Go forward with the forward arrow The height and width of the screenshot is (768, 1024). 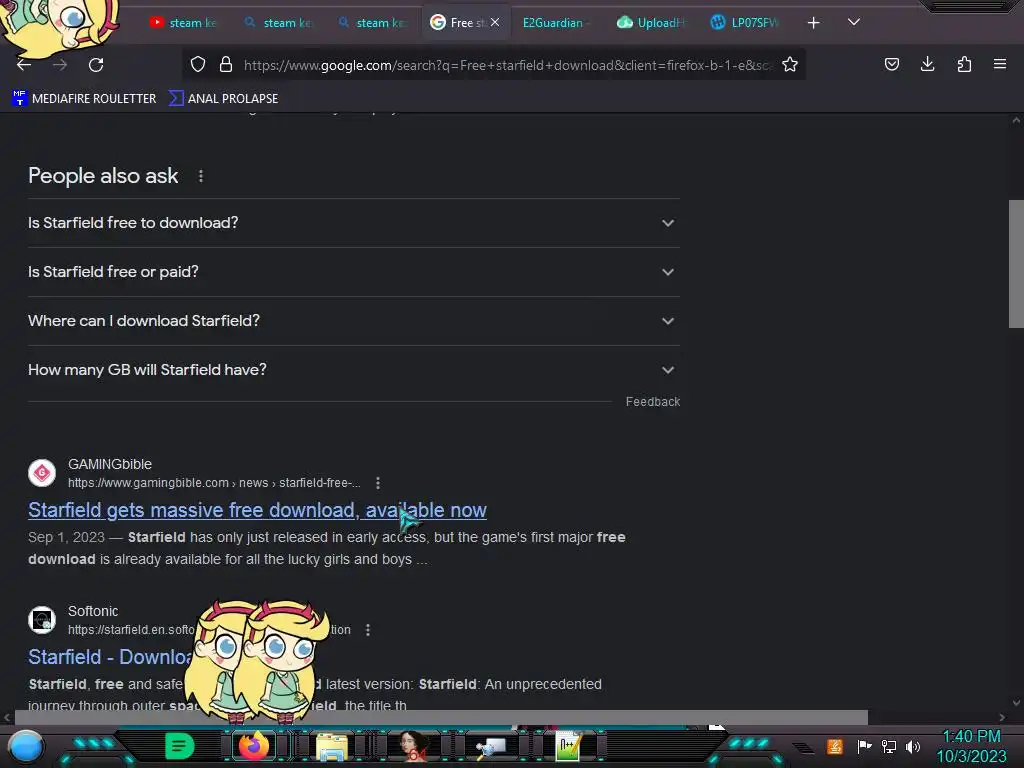(60, 65)
